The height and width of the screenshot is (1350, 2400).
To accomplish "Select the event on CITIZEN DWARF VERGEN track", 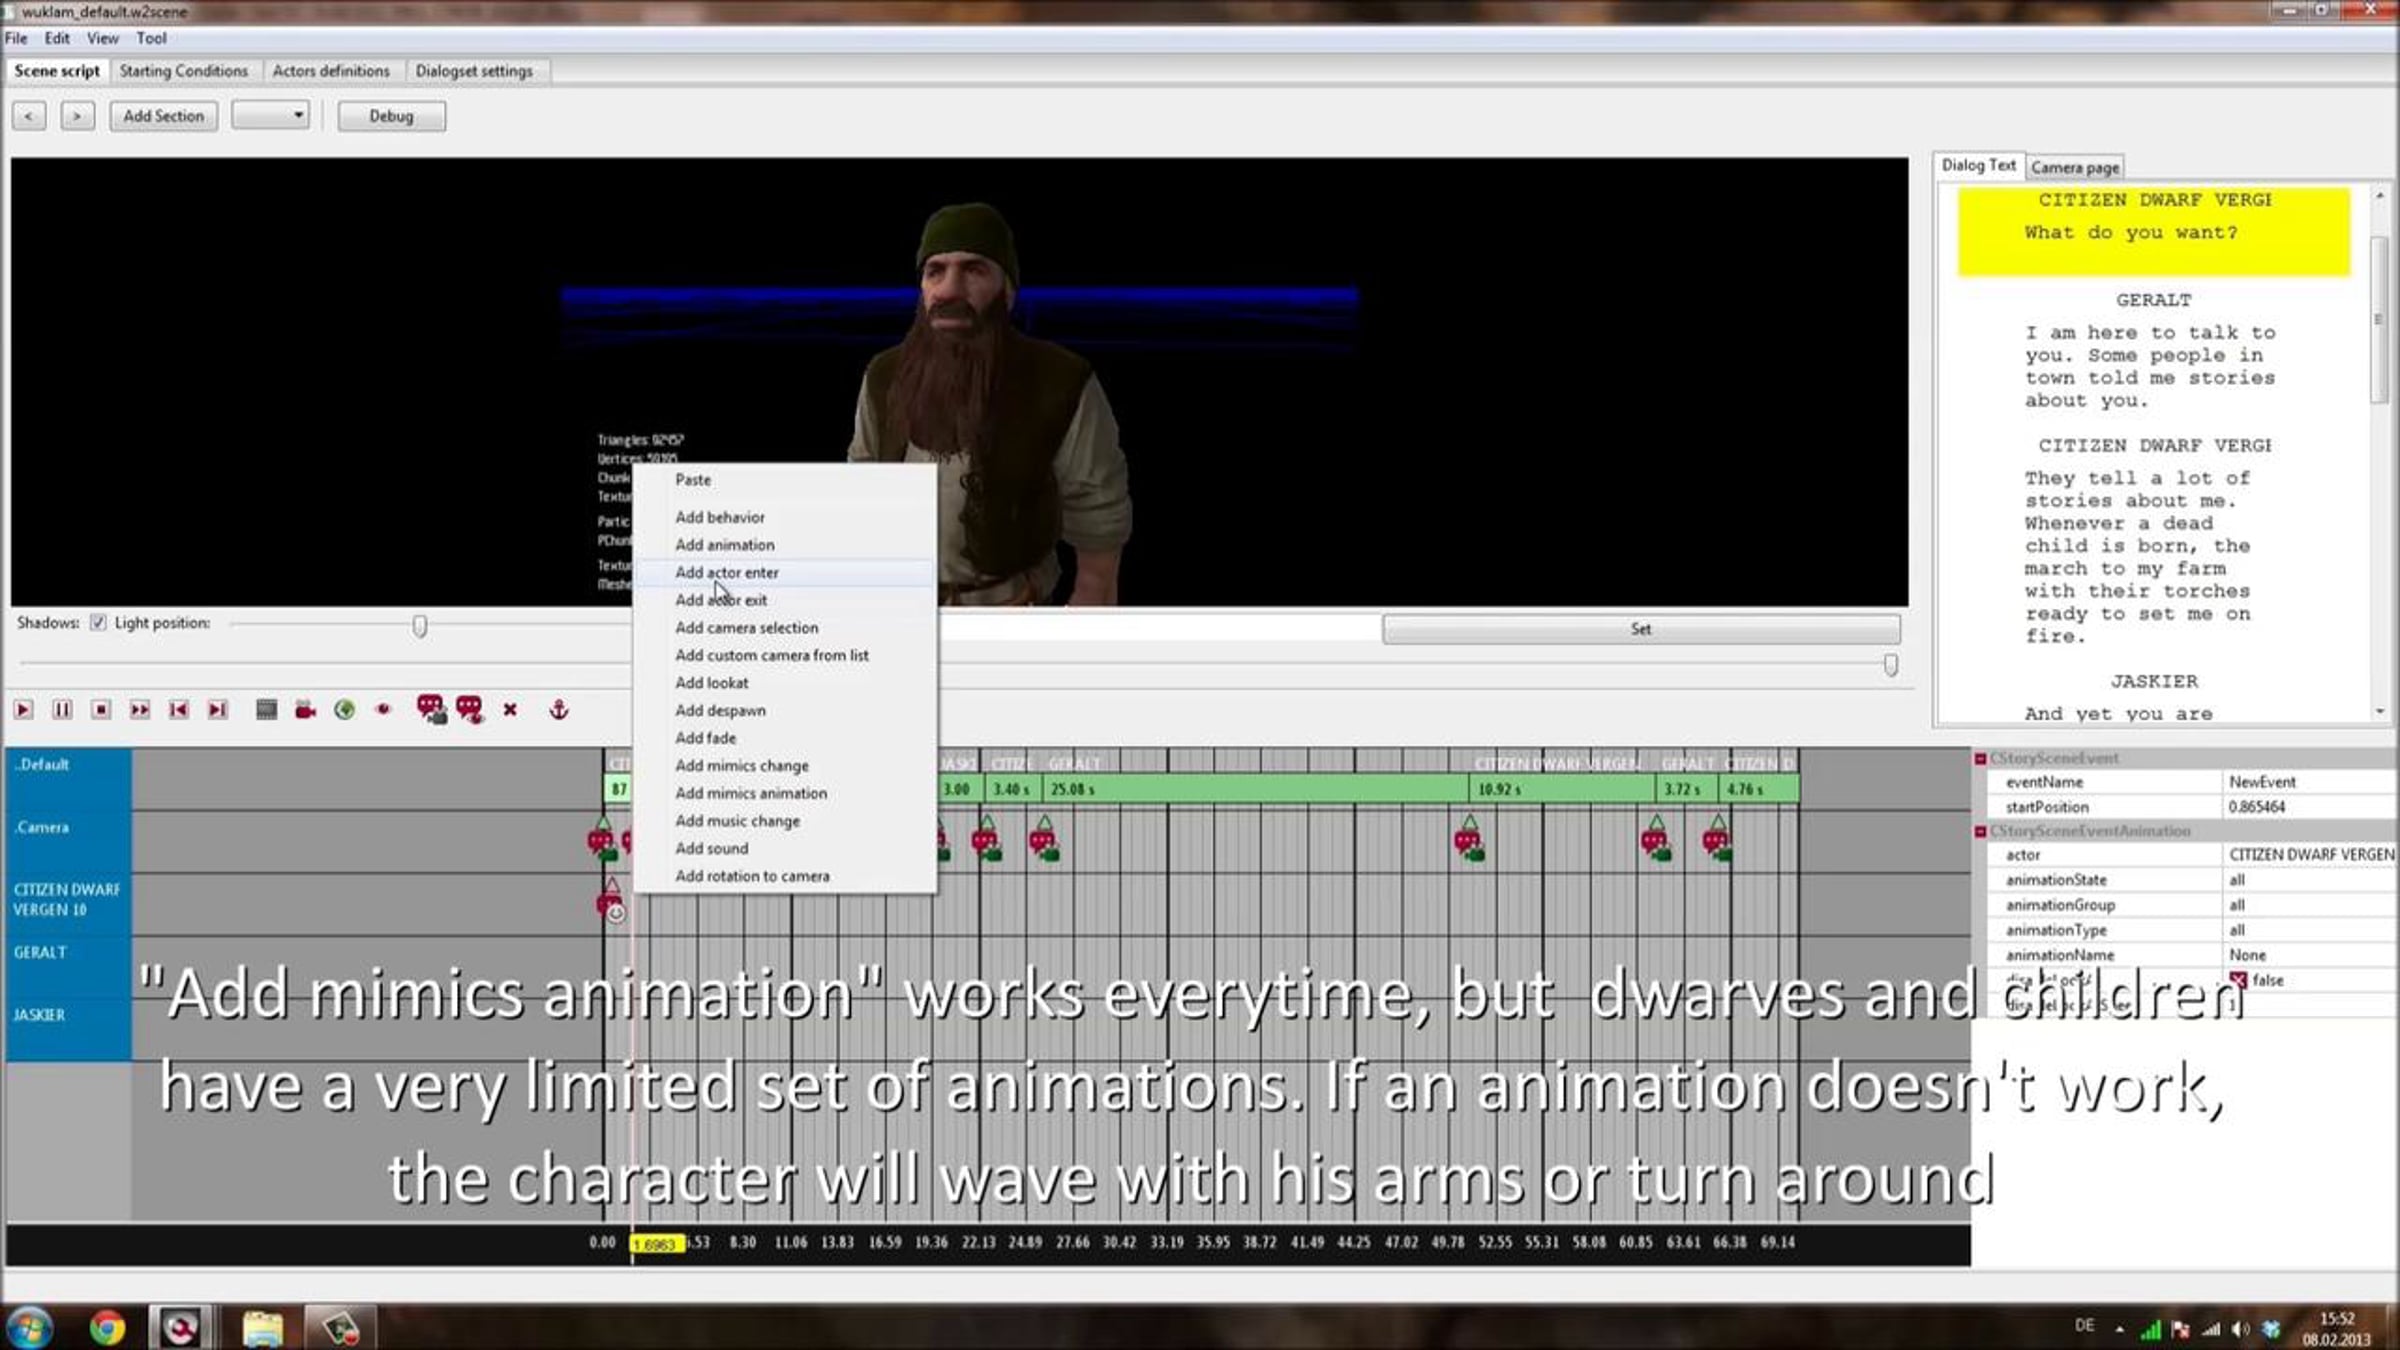I will tap(611, 901).
